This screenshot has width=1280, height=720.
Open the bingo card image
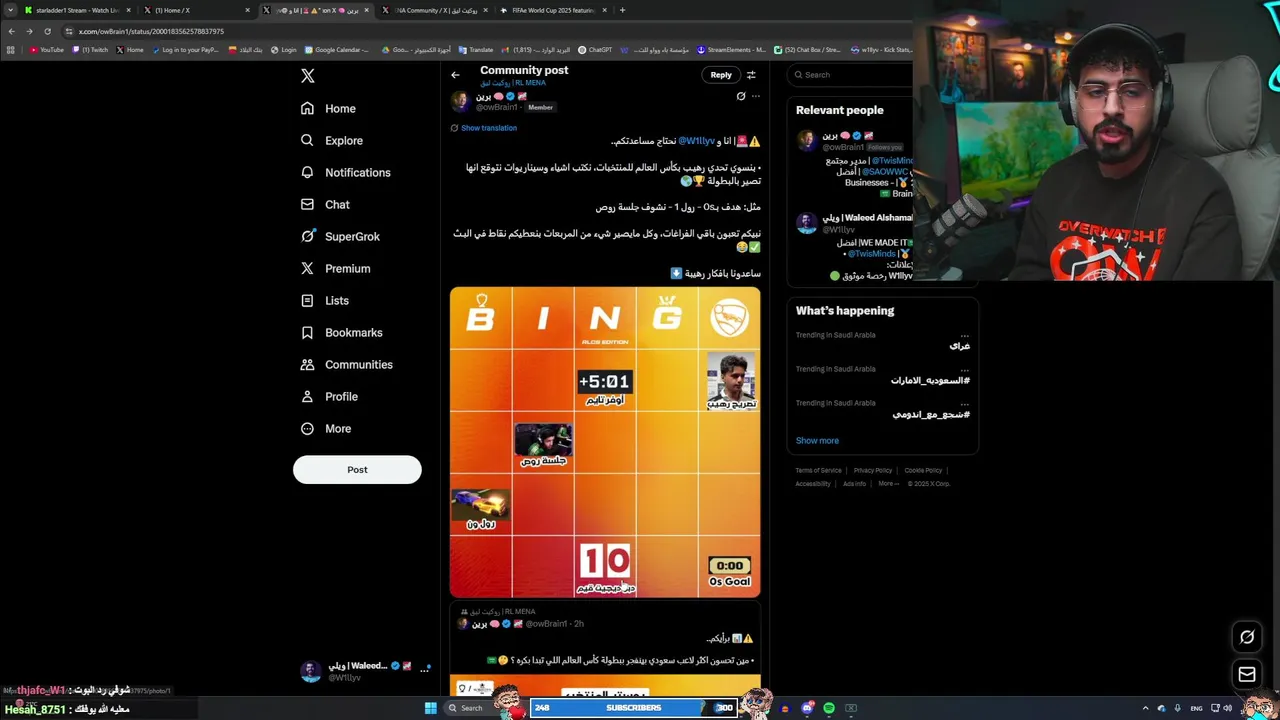(x=605, y=442)
